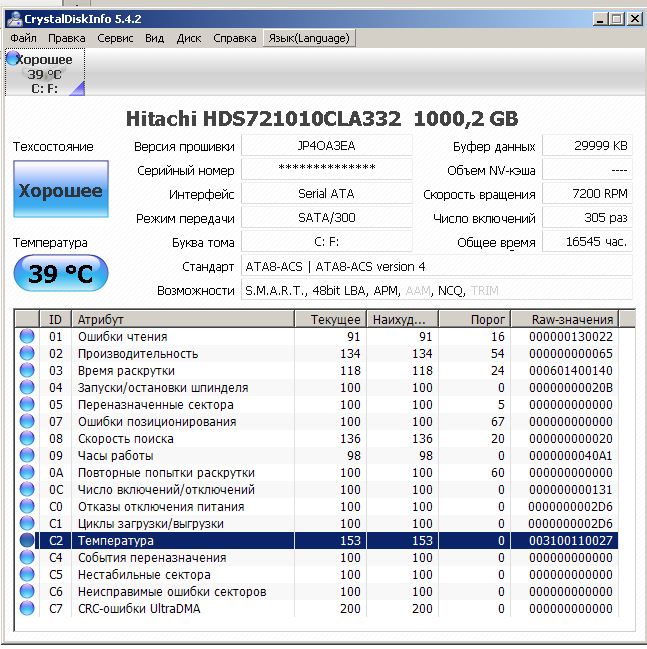This screenshot has width=647, height=649.
Task: Toggle the APM feature label
Action: [x=384, y=291]
